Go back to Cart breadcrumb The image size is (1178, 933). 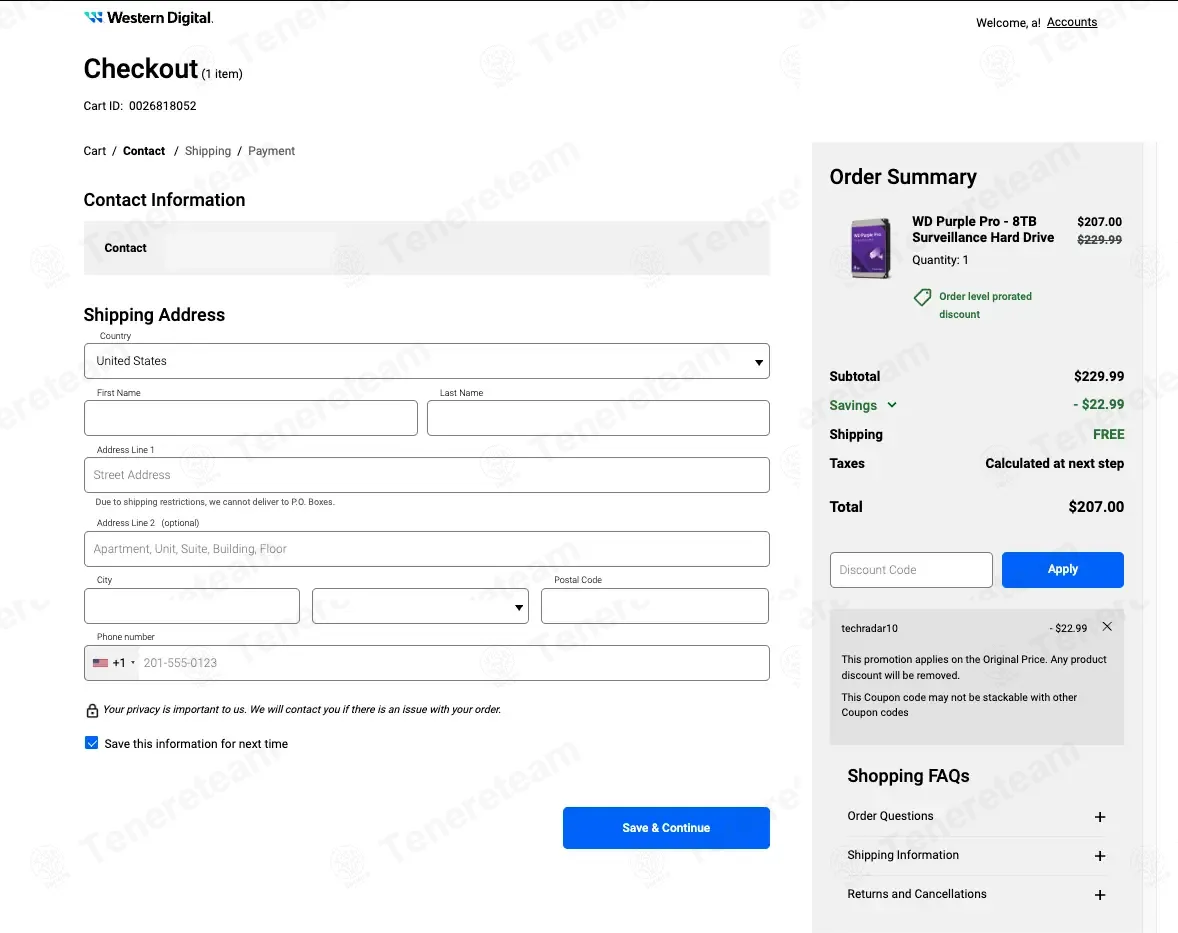coord(95,151)
